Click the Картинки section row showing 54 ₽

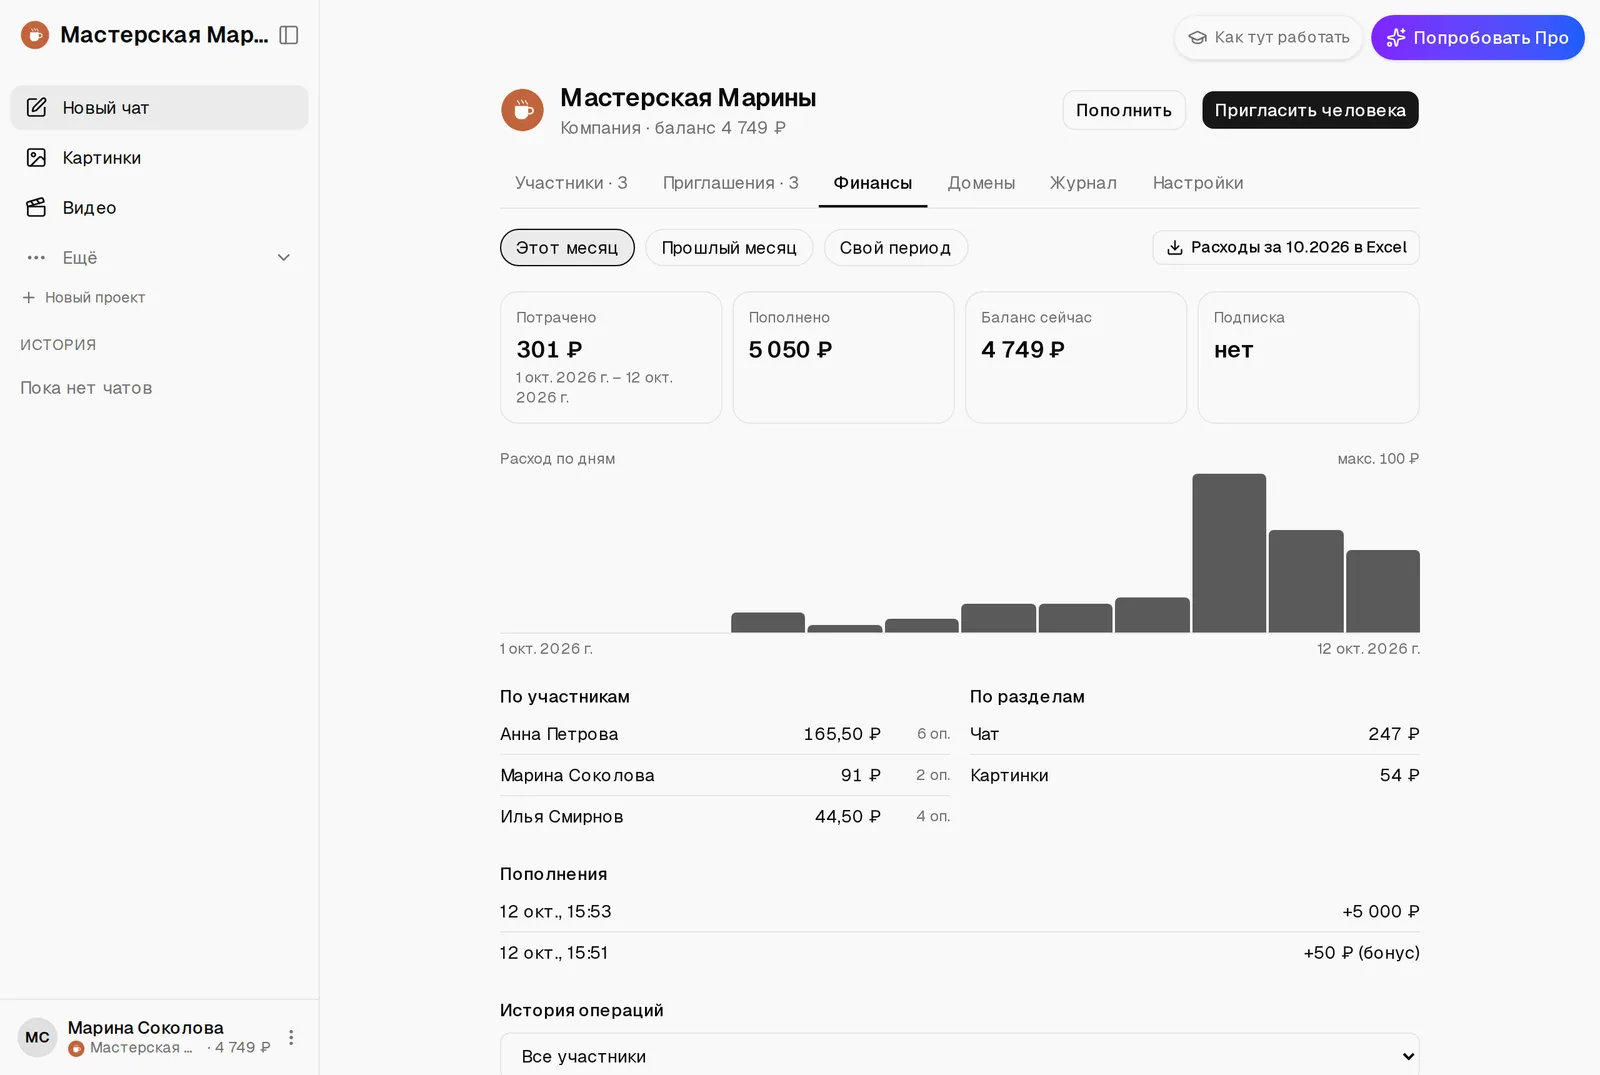click(1195, 775)
